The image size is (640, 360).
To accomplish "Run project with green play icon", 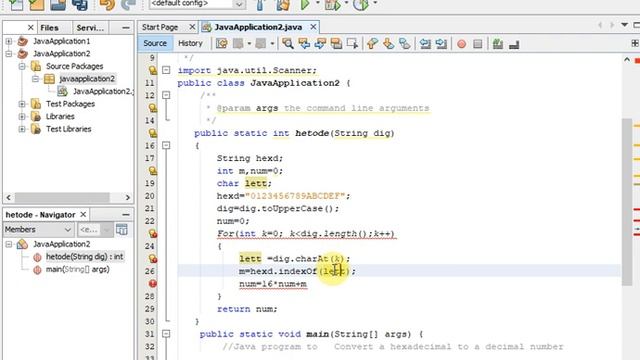I will point(304,5).
